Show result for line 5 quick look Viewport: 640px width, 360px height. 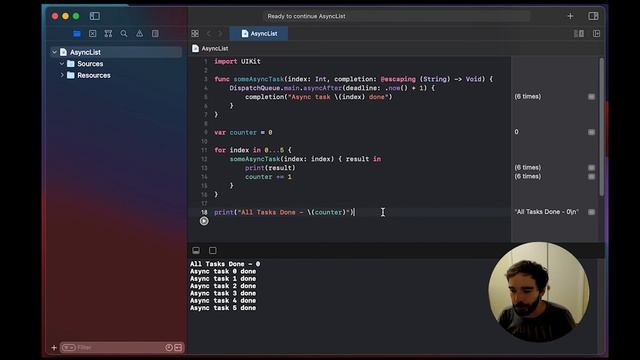pyautogui.click(x=591, y=97)
